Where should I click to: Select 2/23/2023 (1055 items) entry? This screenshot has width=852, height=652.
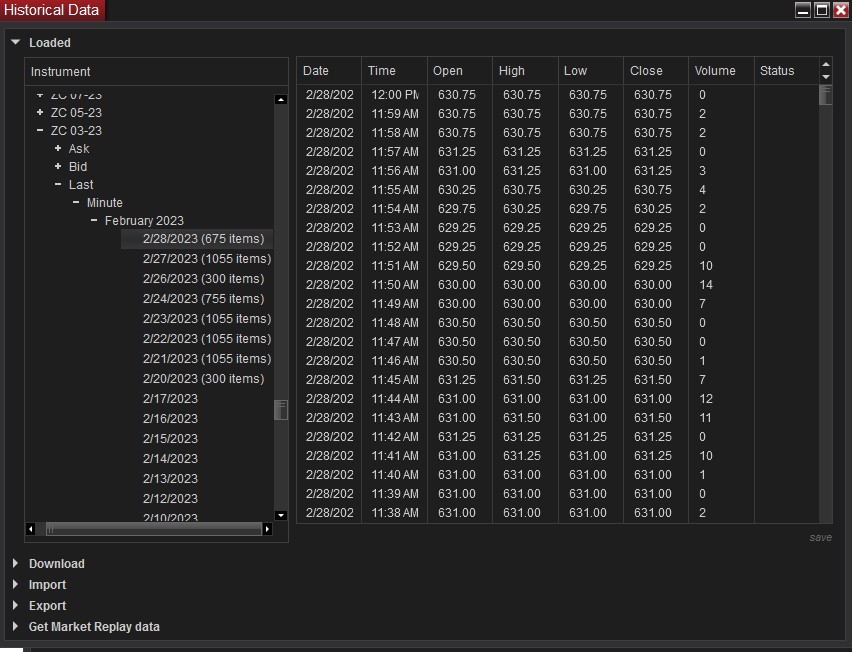(206, 318)
